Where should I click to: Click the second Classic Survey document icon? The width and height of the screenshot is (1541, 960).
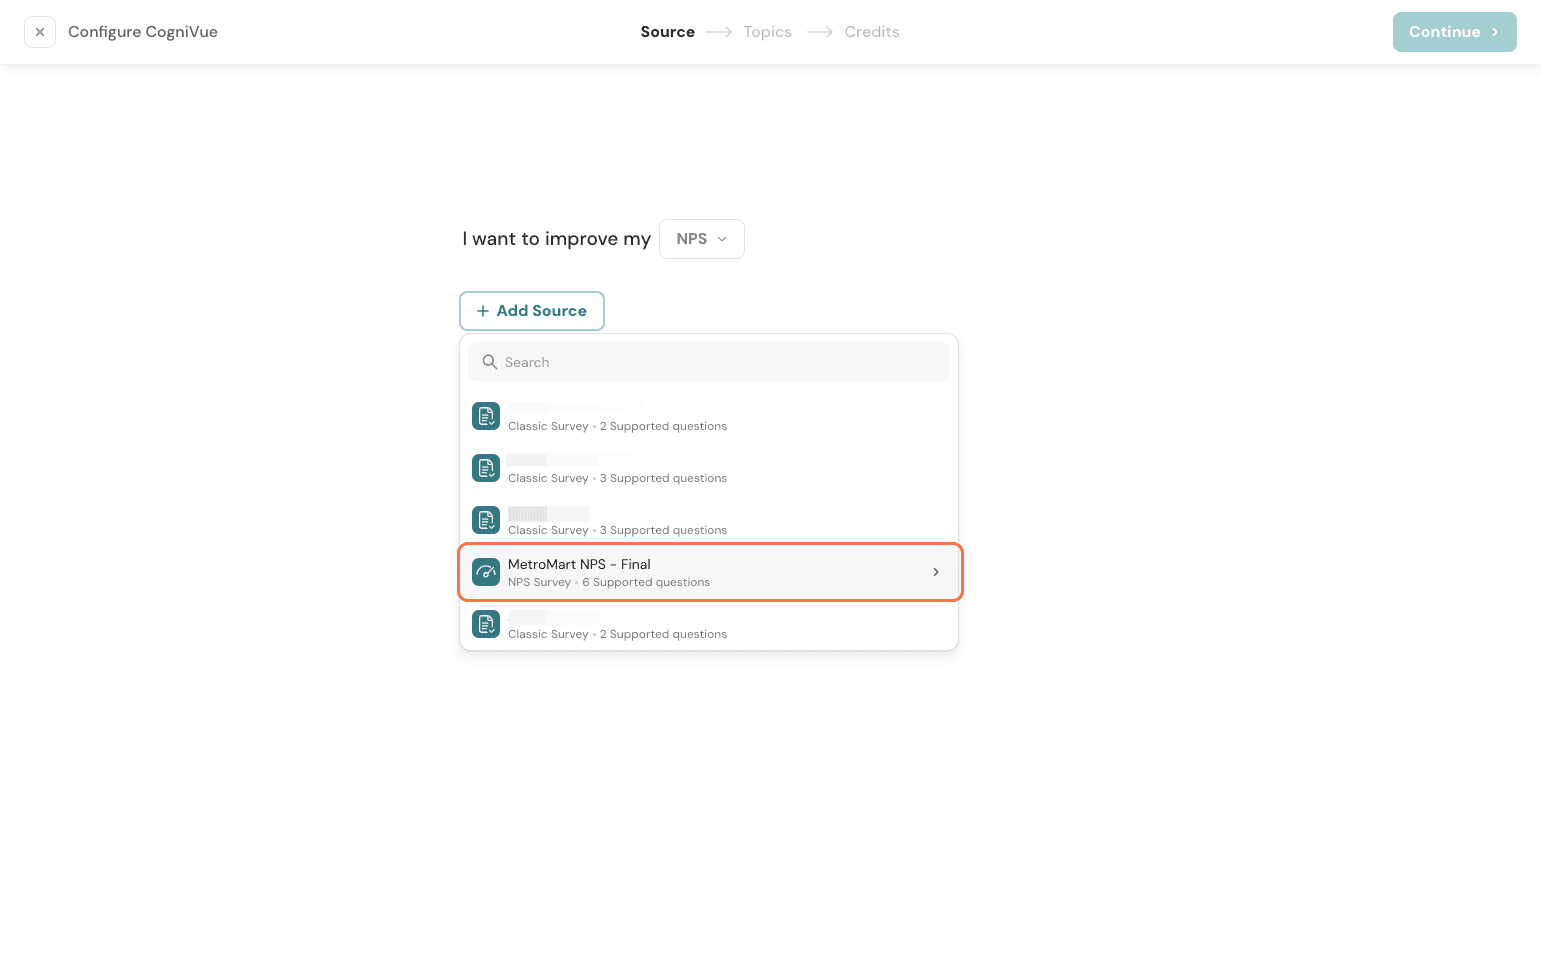click(x=486, y=468)
